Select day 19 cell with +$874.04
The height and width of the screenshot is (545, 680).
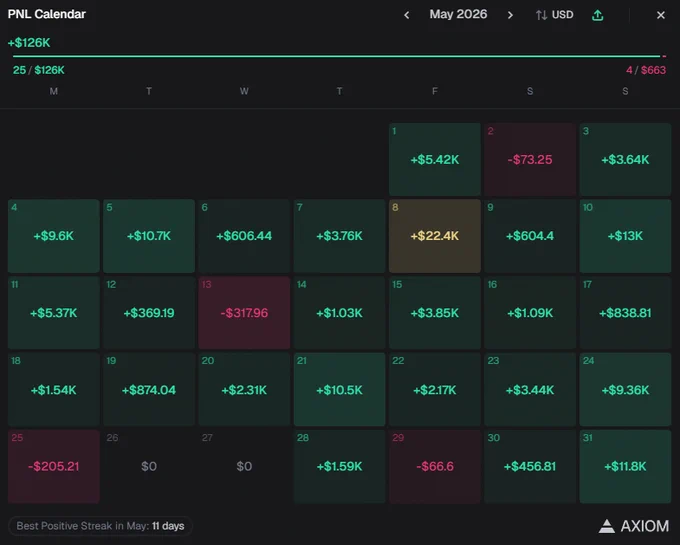pos(149,389)
